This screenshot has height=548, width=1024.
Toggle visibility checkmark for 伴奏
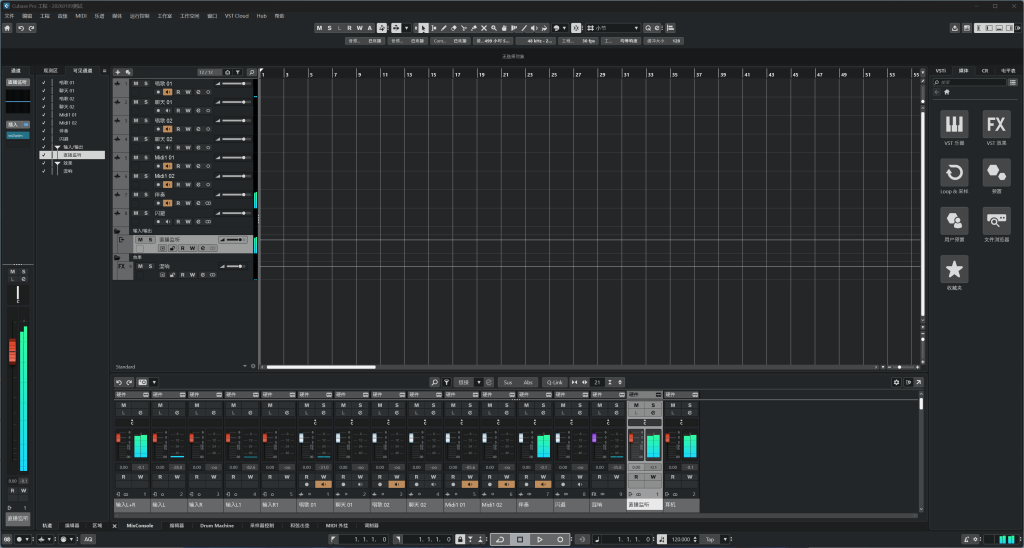click(44, 131)
